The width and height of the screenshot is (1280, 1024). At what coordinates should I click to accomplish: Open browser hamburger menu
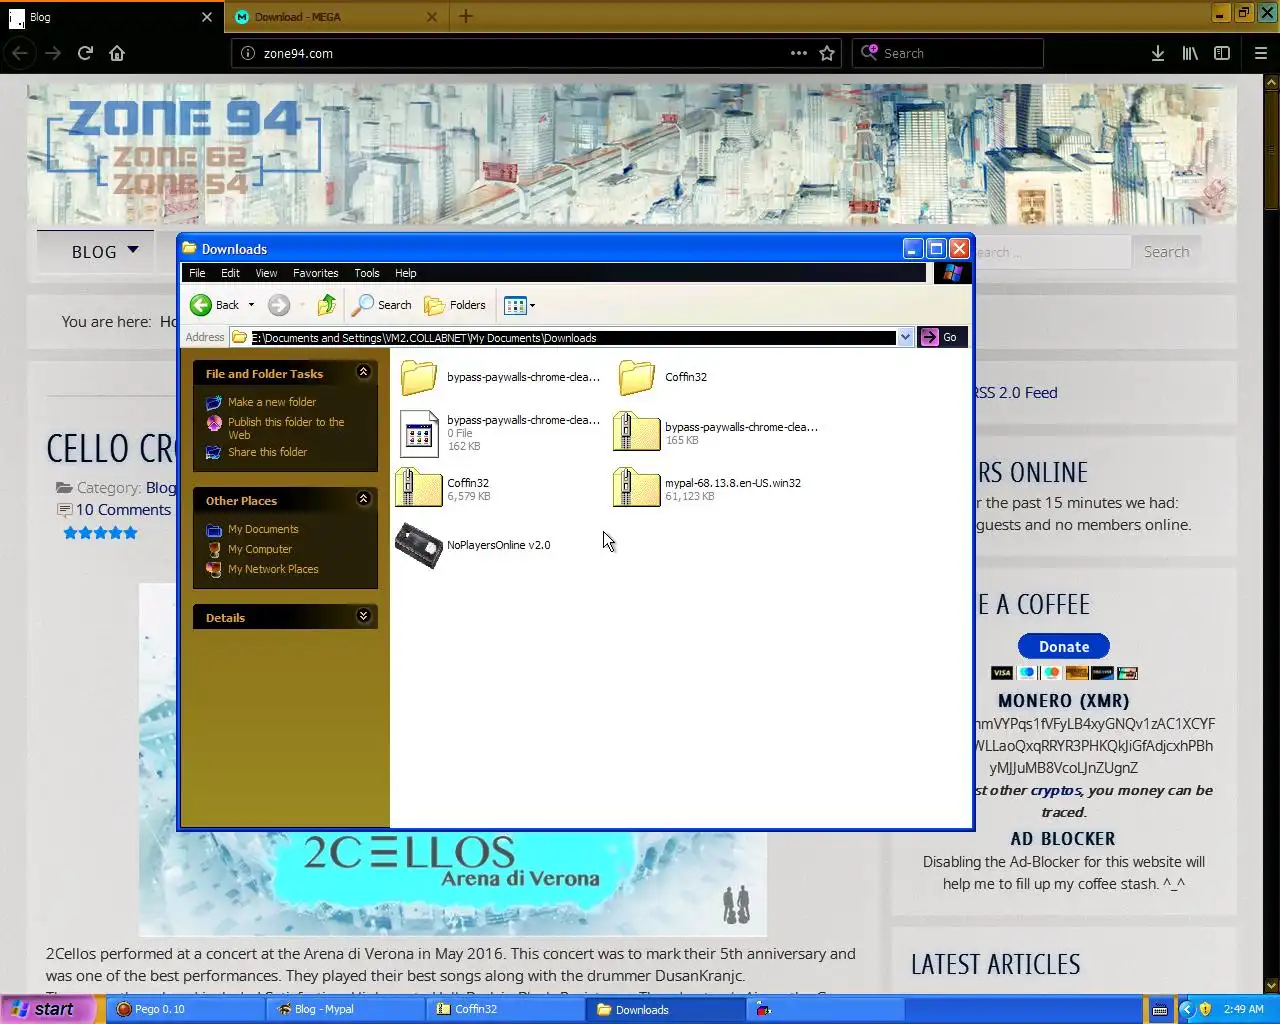(x=1261, y=53)
